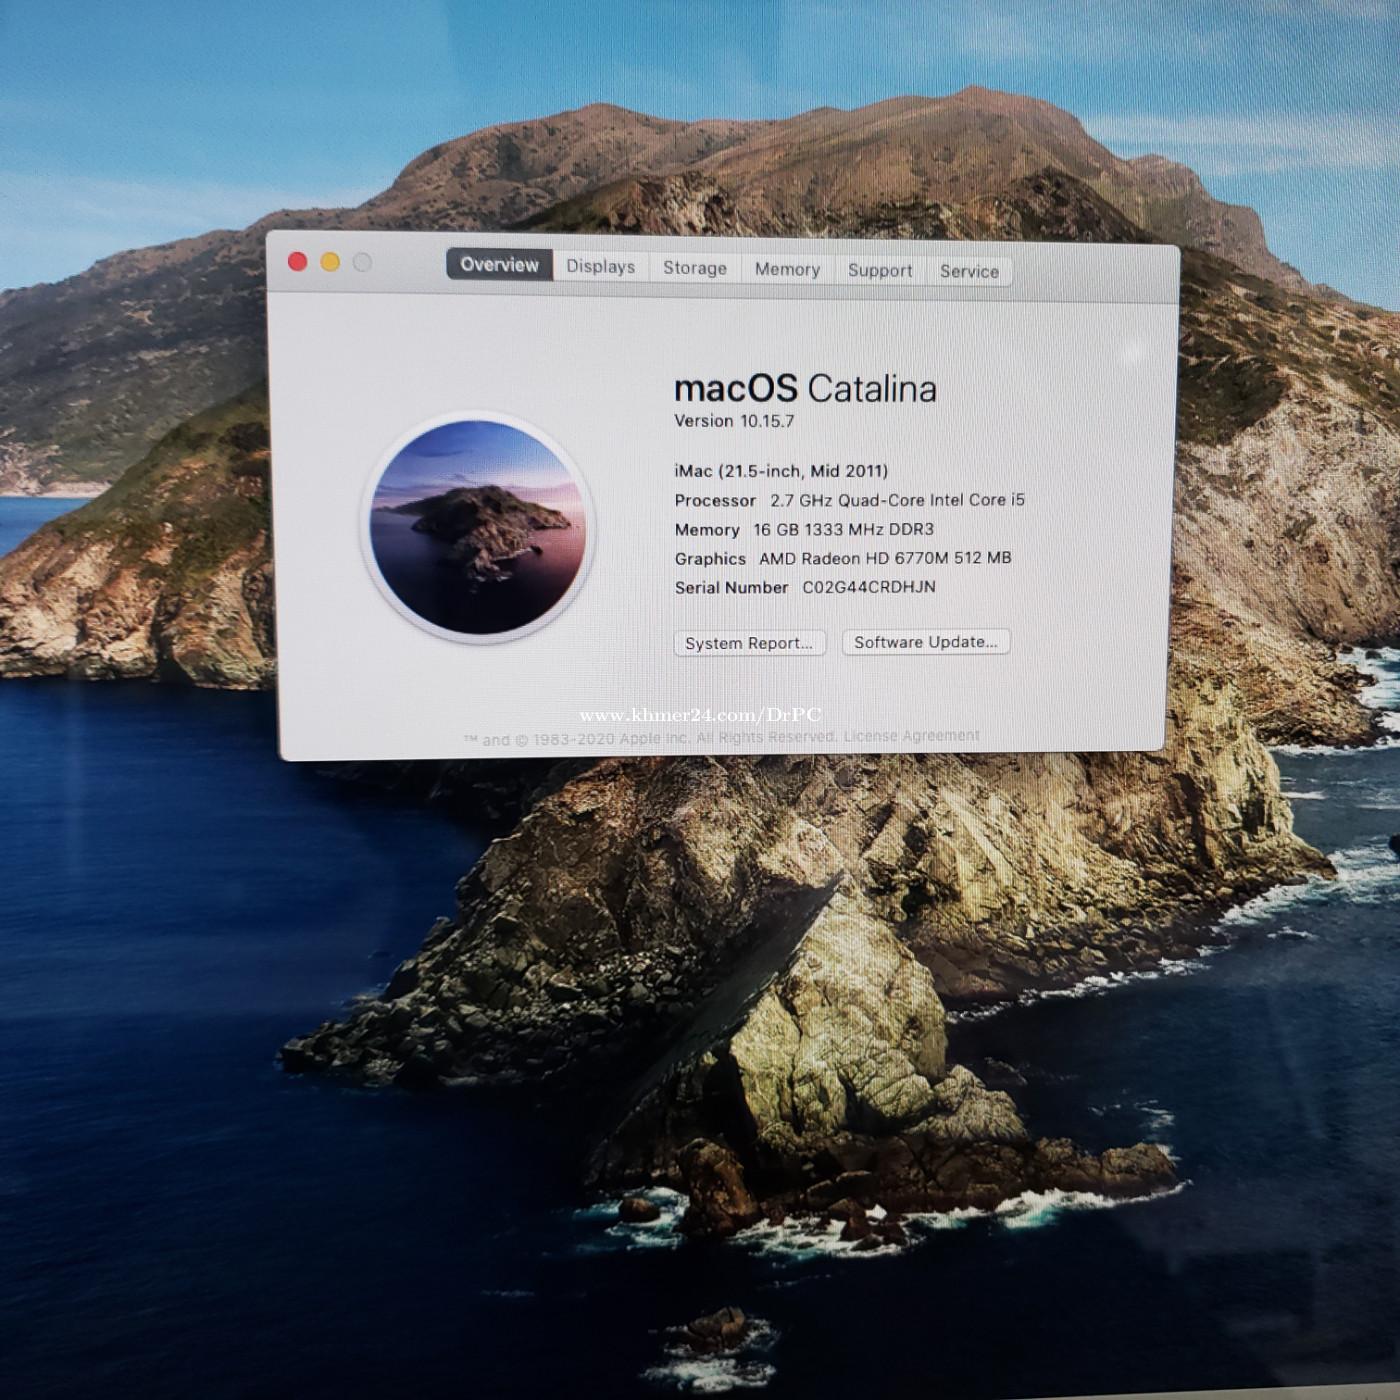The width and height of the screenshot is (1400, 1400).
Task: Open the Service tab
Action: [969, 271]
